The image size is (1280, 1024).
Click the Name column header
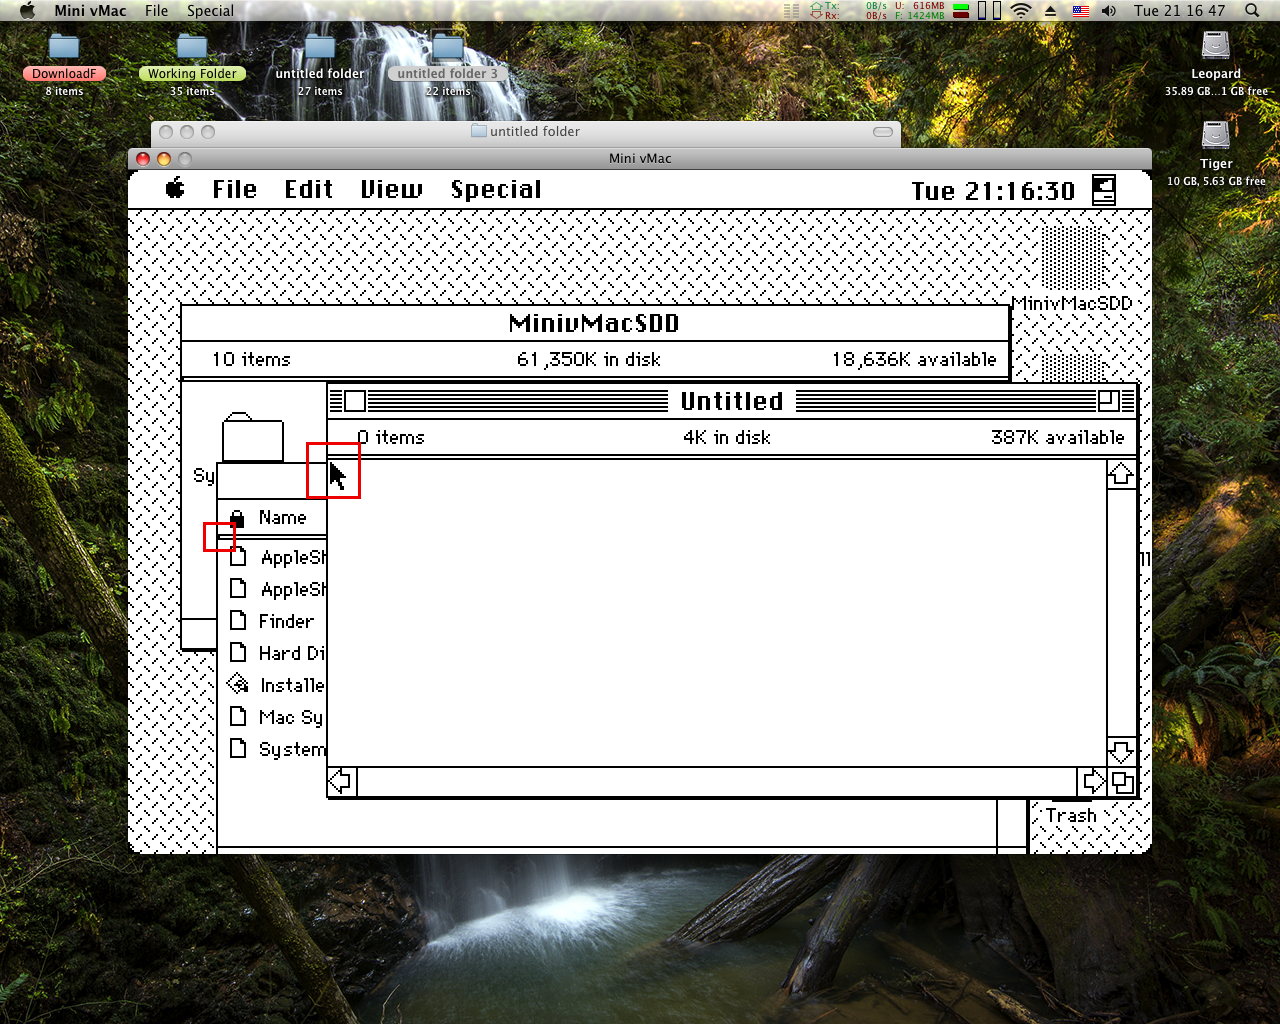(282, 517)
